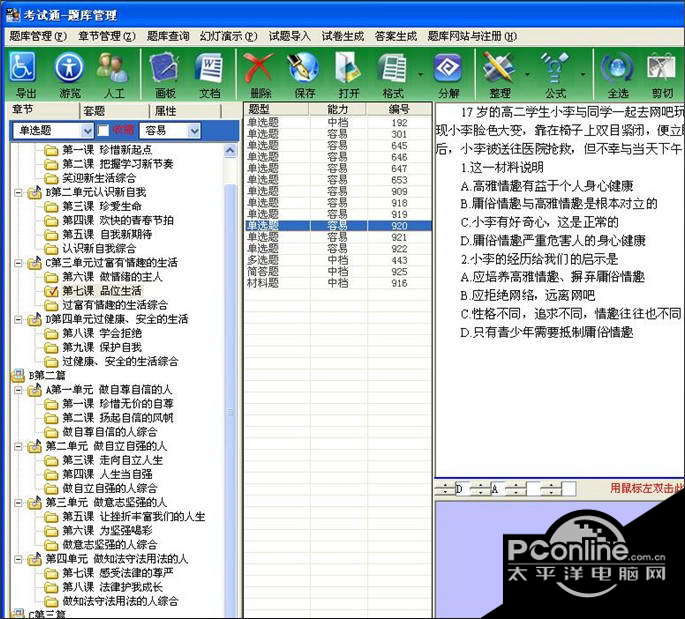Sort by the 编号 column header
Viewport: 685px width, 619px height.
coord(399,109)
